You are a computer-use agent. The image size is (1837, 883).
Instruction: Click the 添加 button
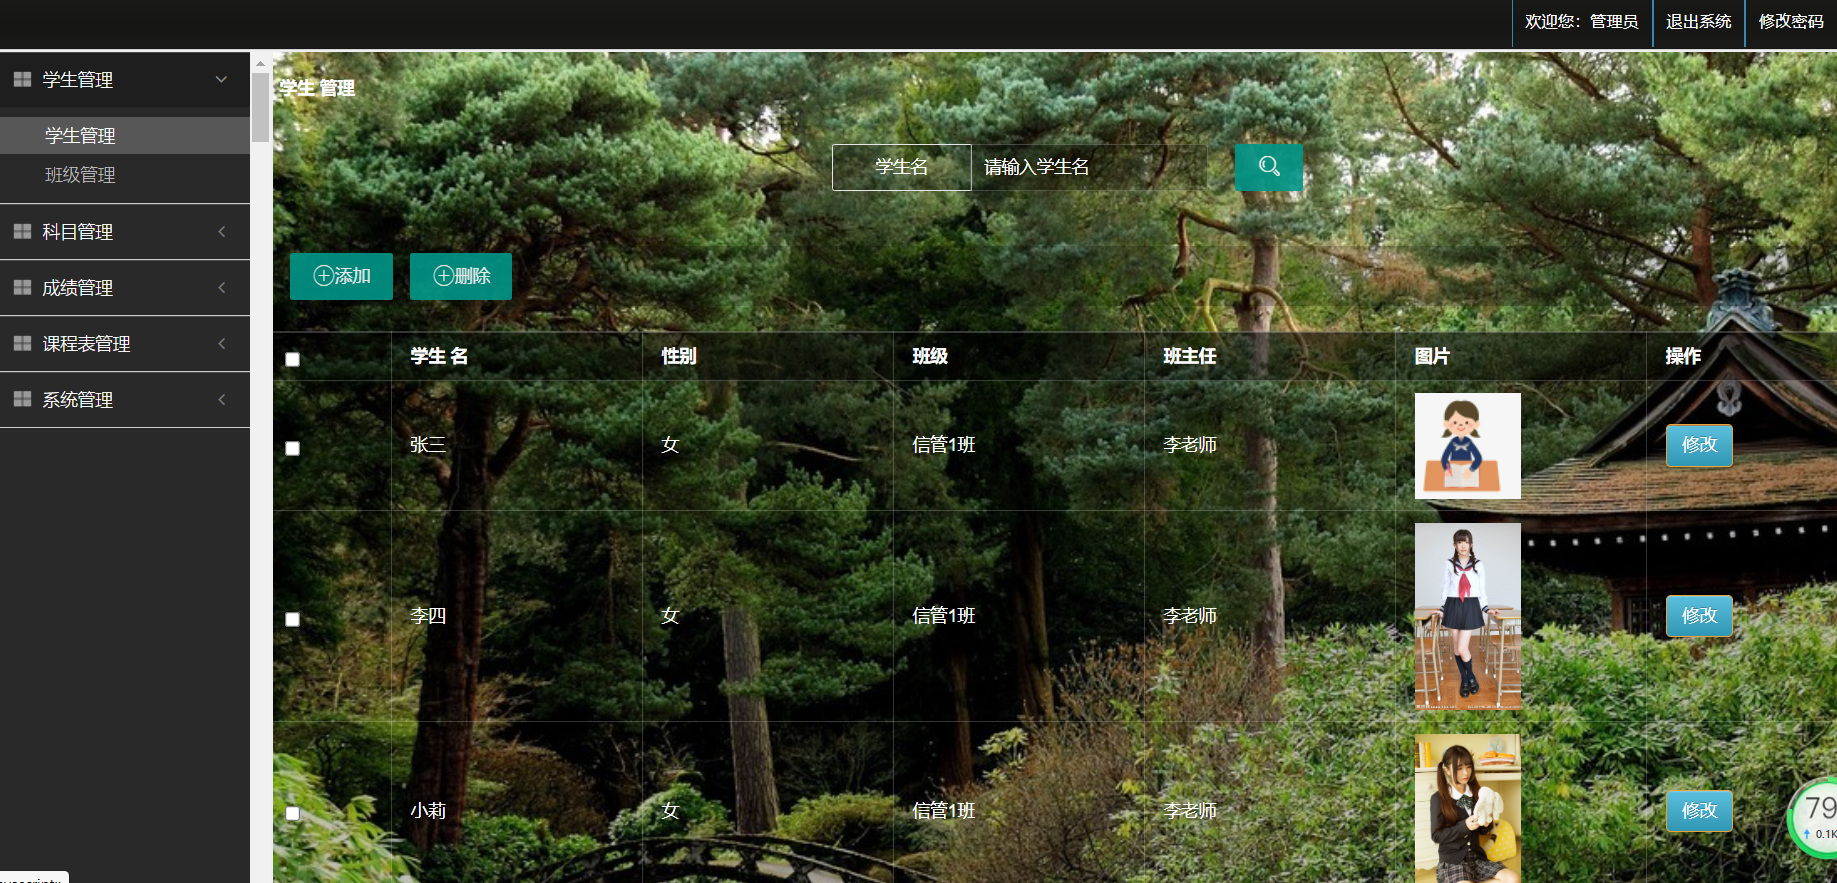(341, 276)
